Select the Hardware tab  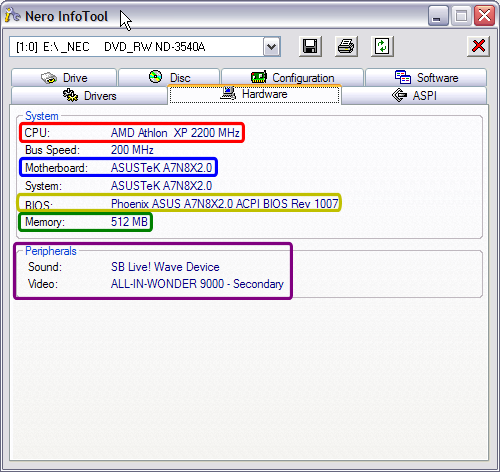coord(255,94)
